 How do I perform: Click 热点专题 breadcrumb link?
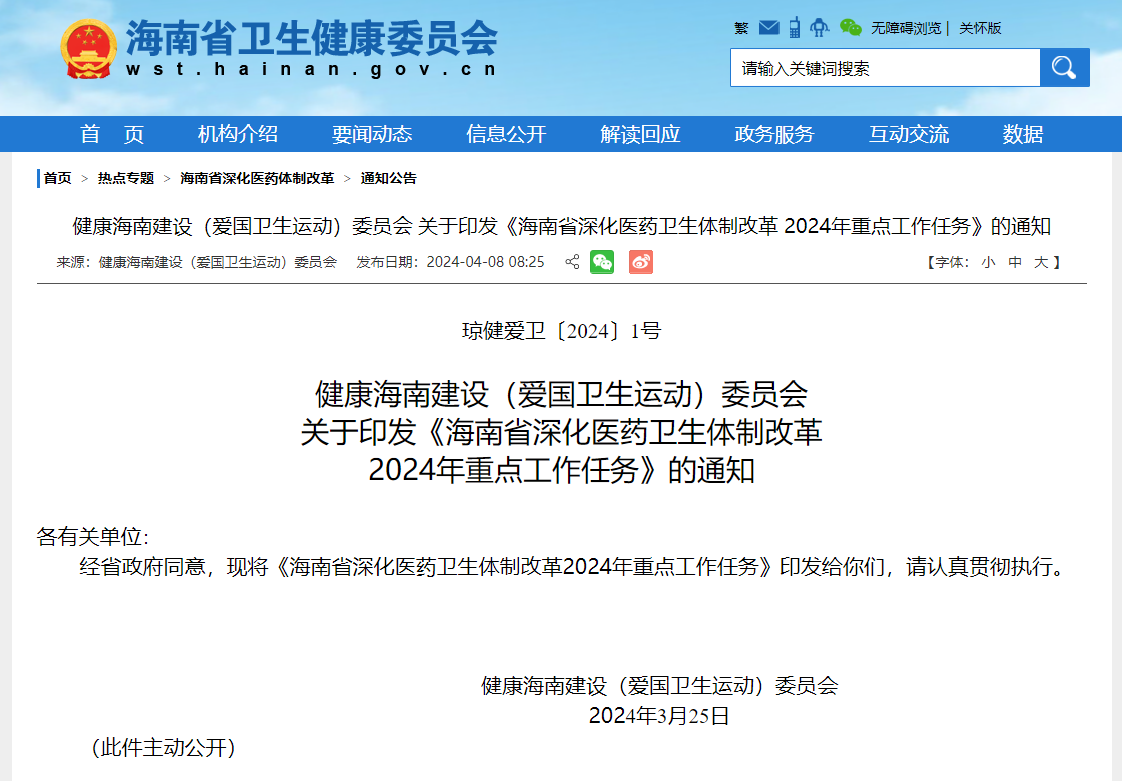126,178
